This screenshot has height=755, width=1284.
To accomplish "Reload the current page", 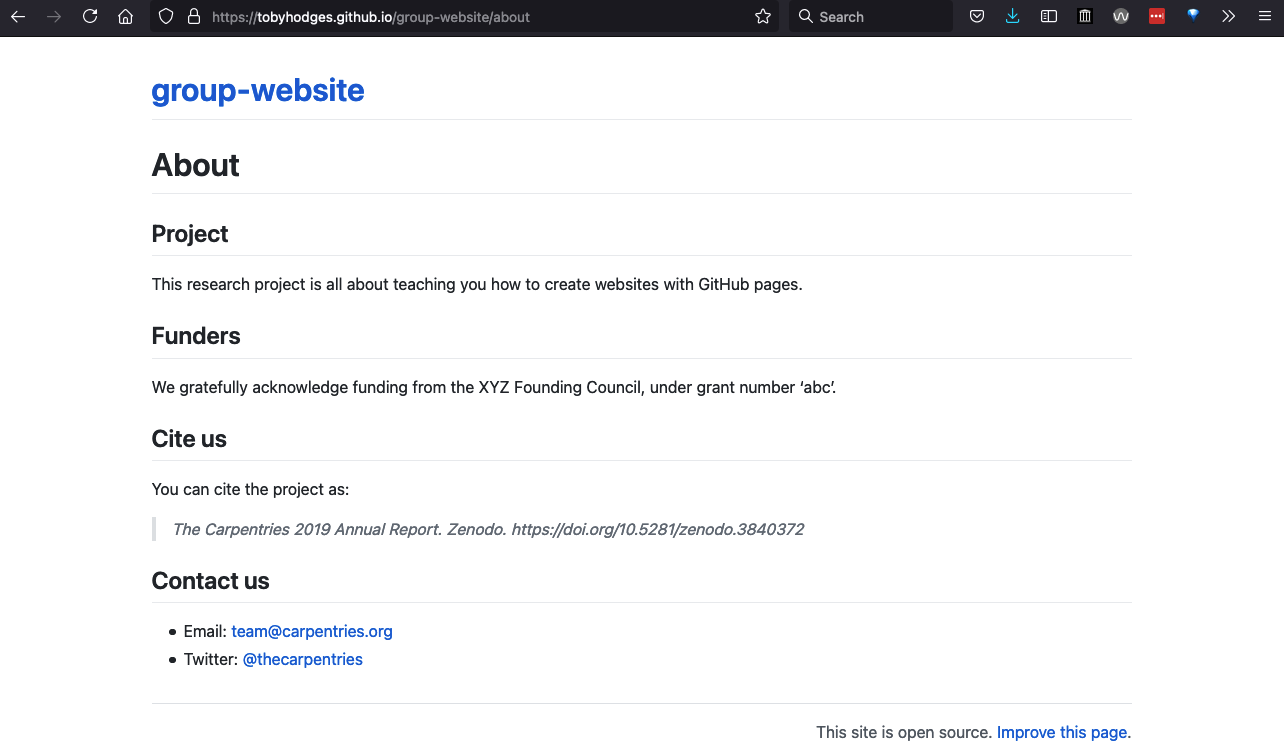I will [90, 16].
